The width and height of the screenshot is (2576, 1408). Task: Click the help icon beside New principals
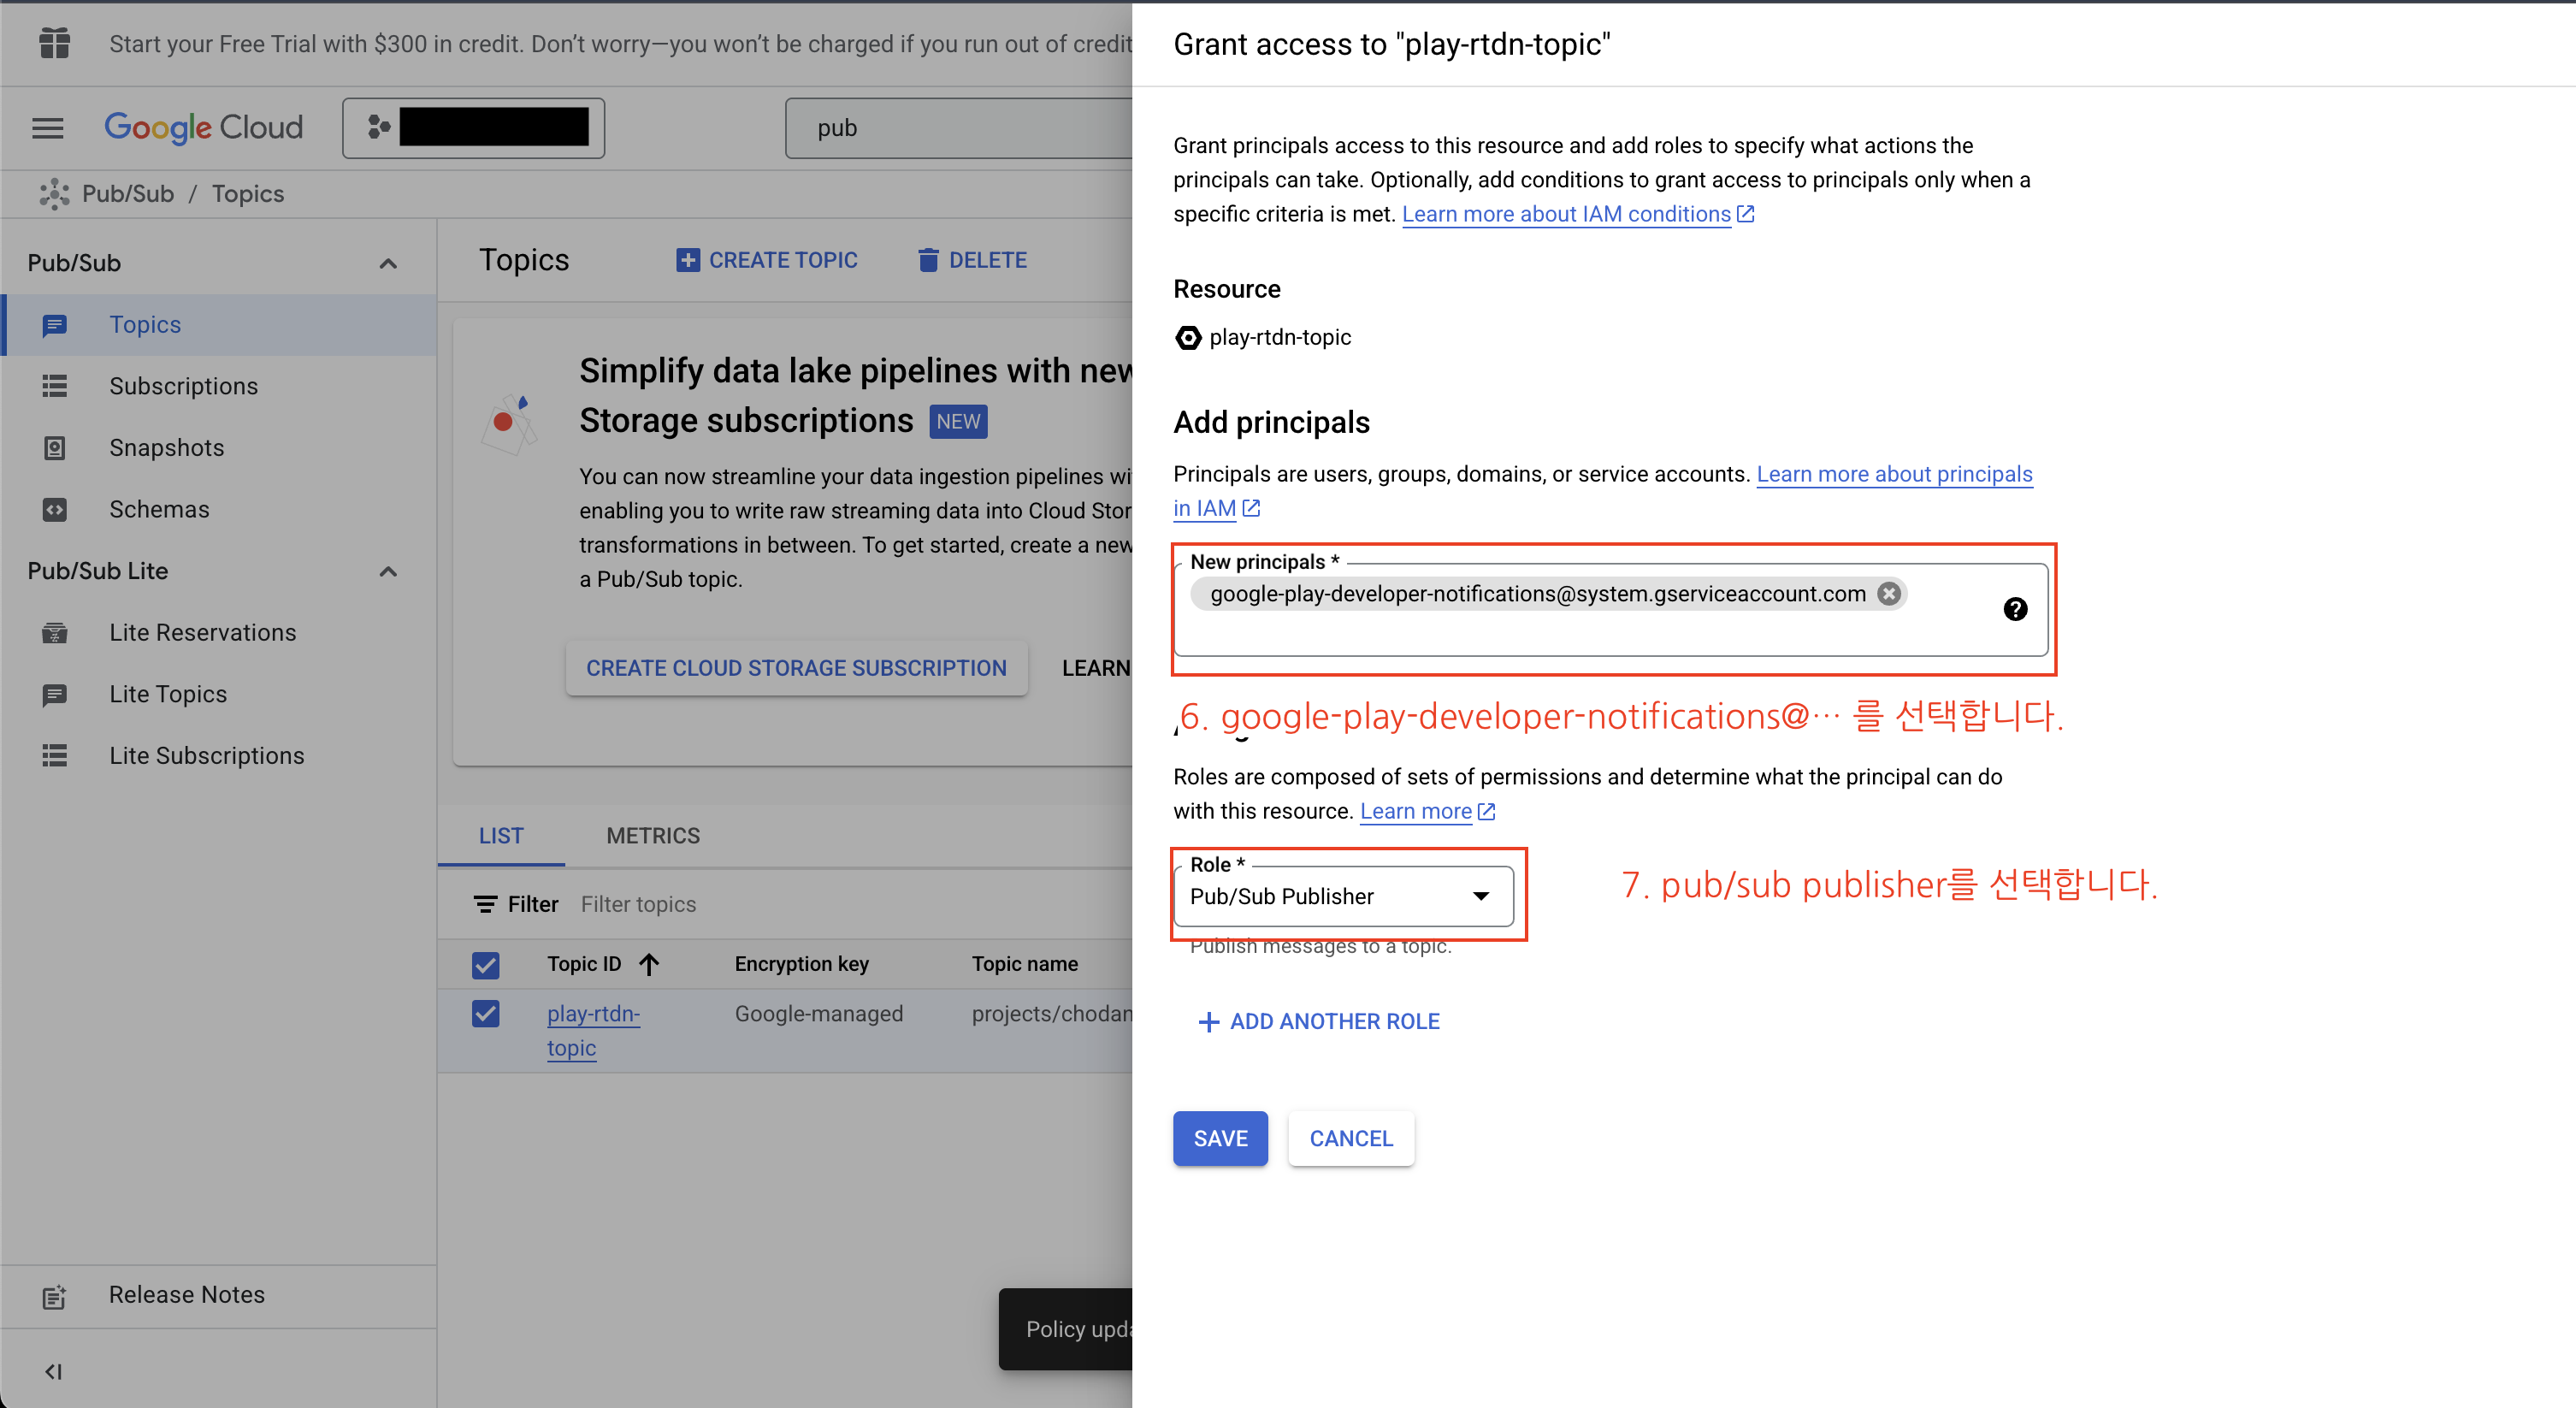[x=2016, y=609]
